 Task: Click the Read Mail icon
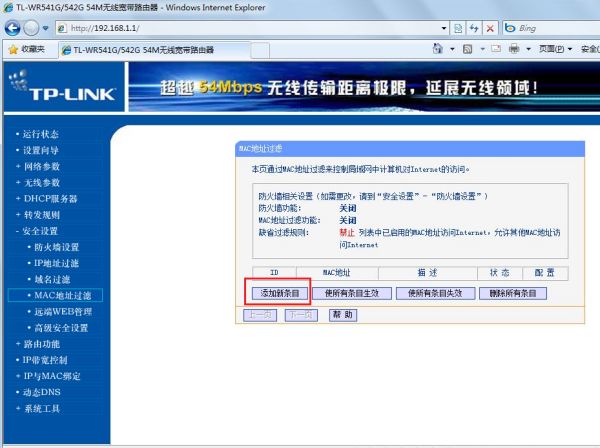pyautogui.click(x=496, y=49)
